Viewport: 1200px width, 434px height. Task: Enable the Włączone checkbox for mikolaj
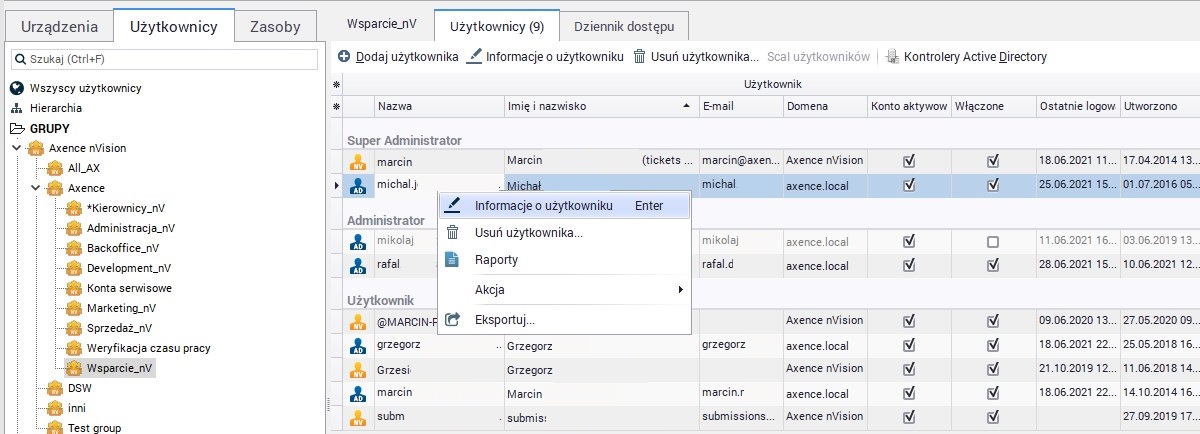click(993, 242)
